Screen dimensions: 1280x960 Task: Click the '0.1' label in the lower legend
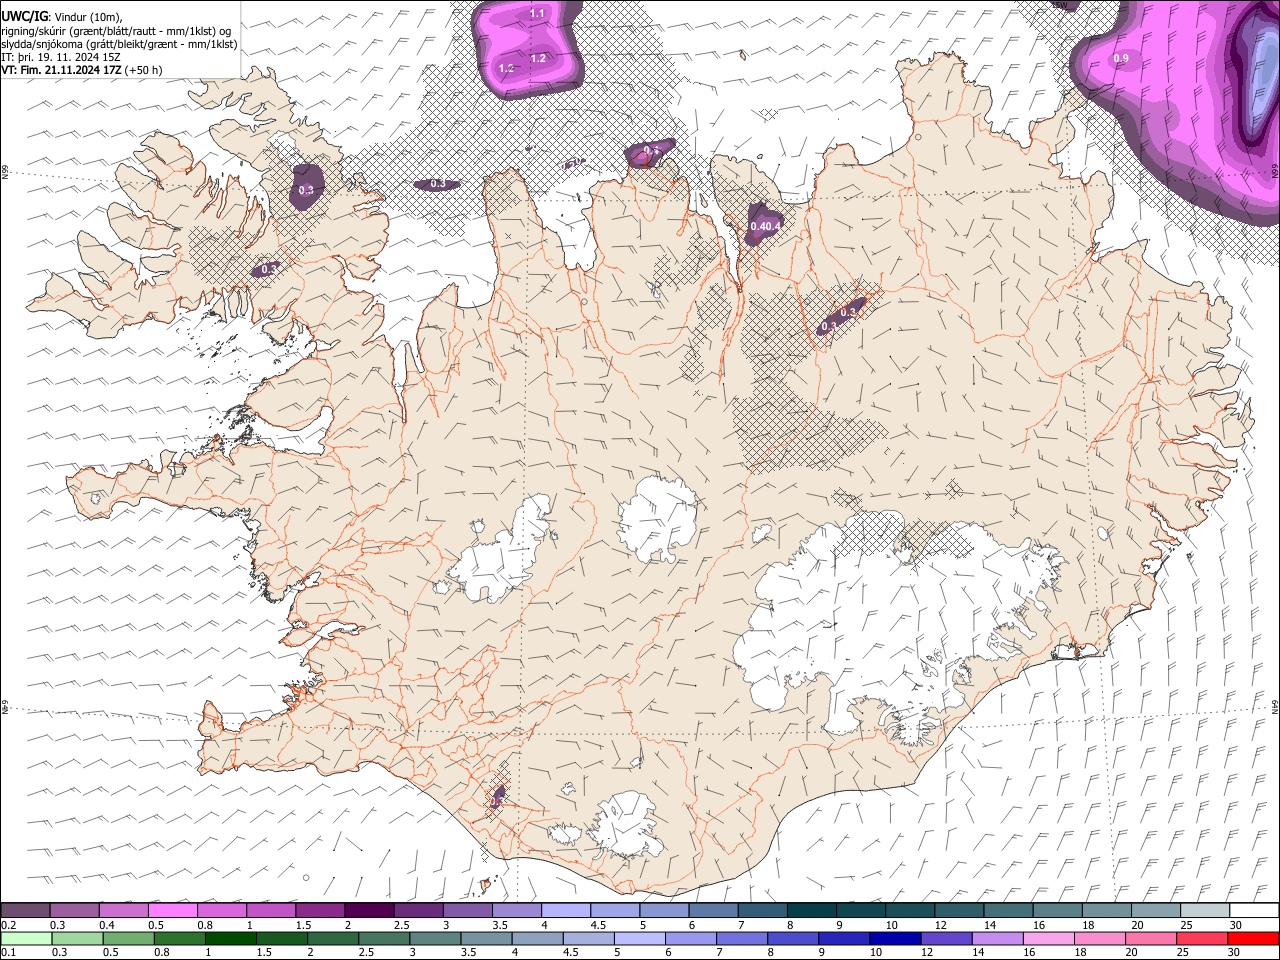coord(8,953)
